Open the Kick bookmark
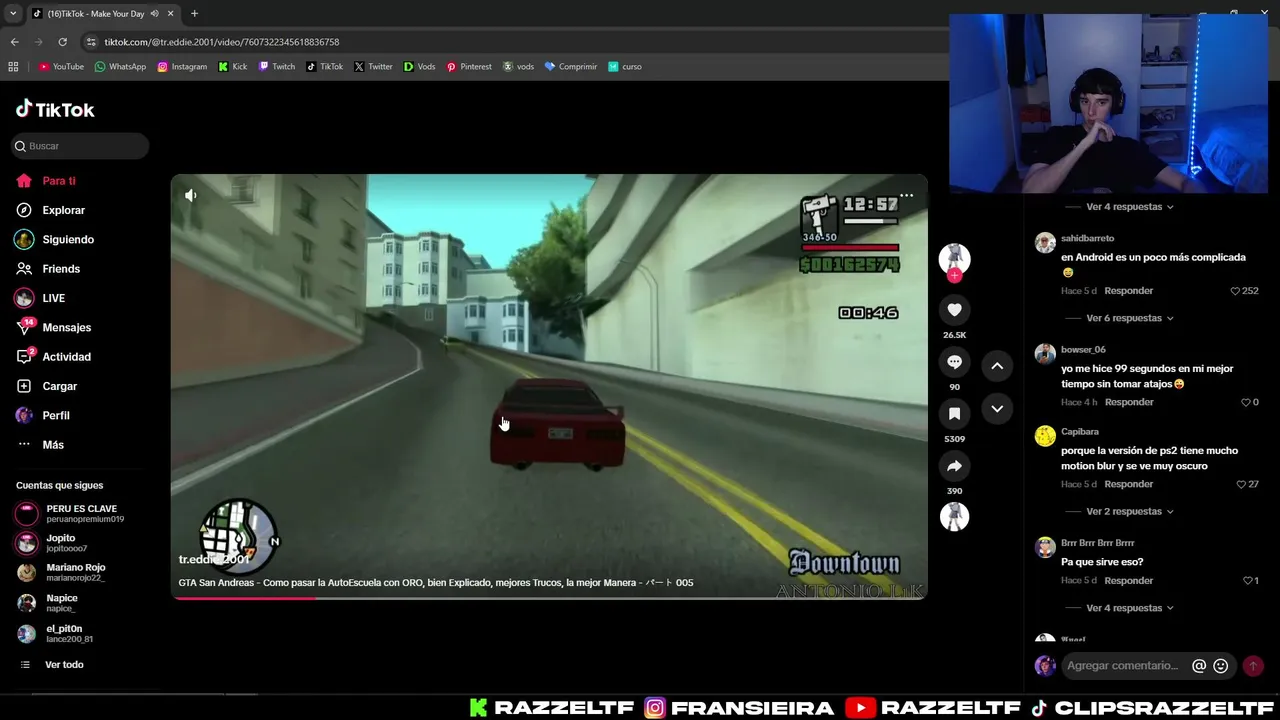The image size is (1280, 720). (232, 67)
